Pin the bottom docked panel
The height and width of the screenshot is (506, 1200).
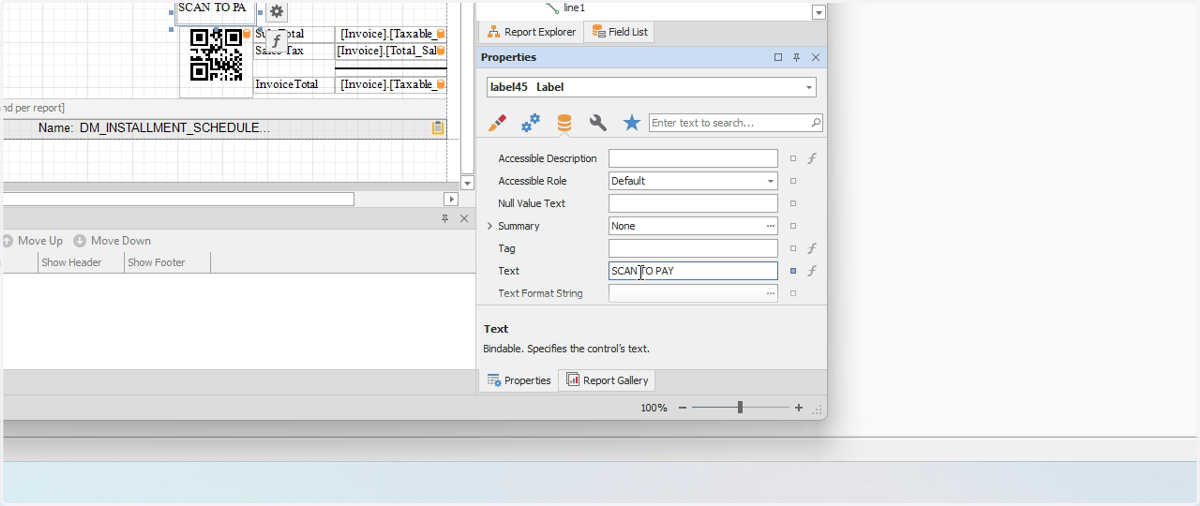tap(445, 218)
